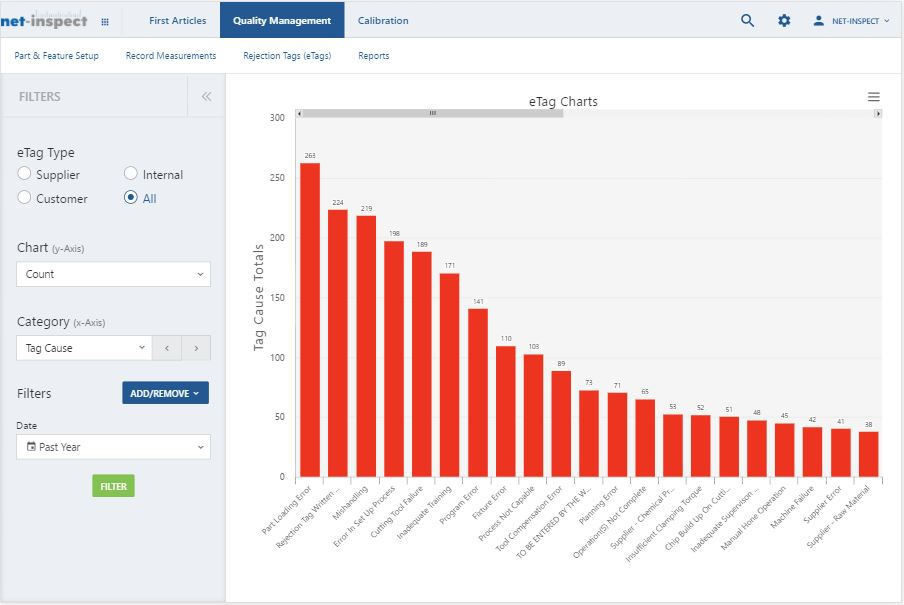This screenshot has height=605, width=904.
Task: Open the search function
Action: pyautogui.click(x=746, y=20)
